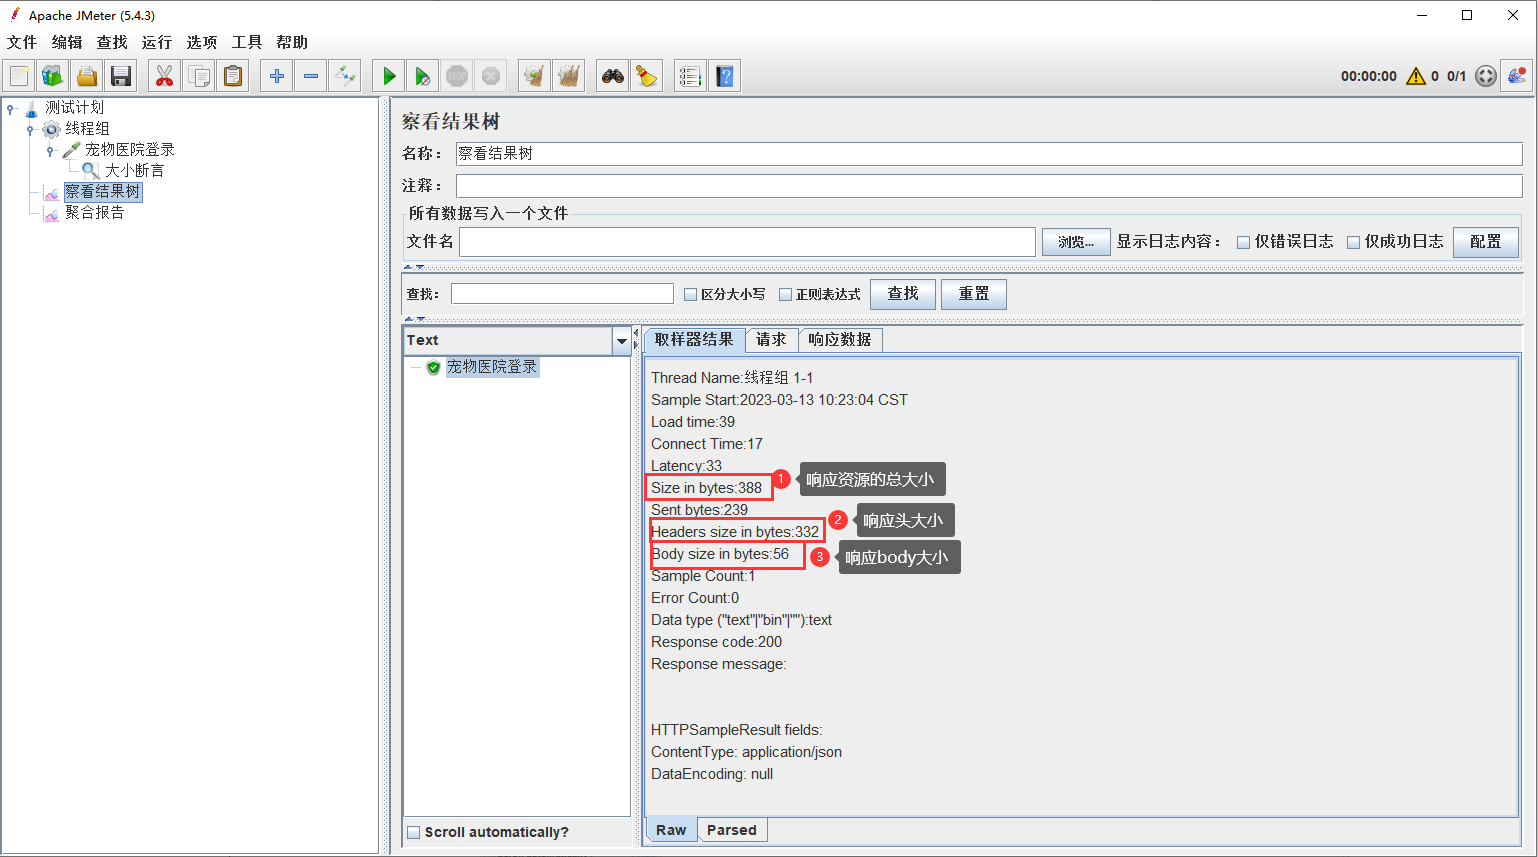Collapse the 宠物医院登录 tree node

click(x=50, y=150)
